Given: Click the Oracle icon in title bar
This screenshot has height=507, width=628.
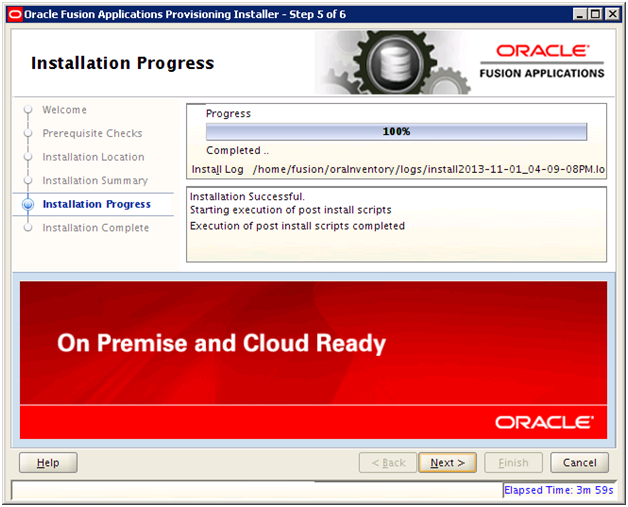Looking at the screenshot, I should pos(15,15).
